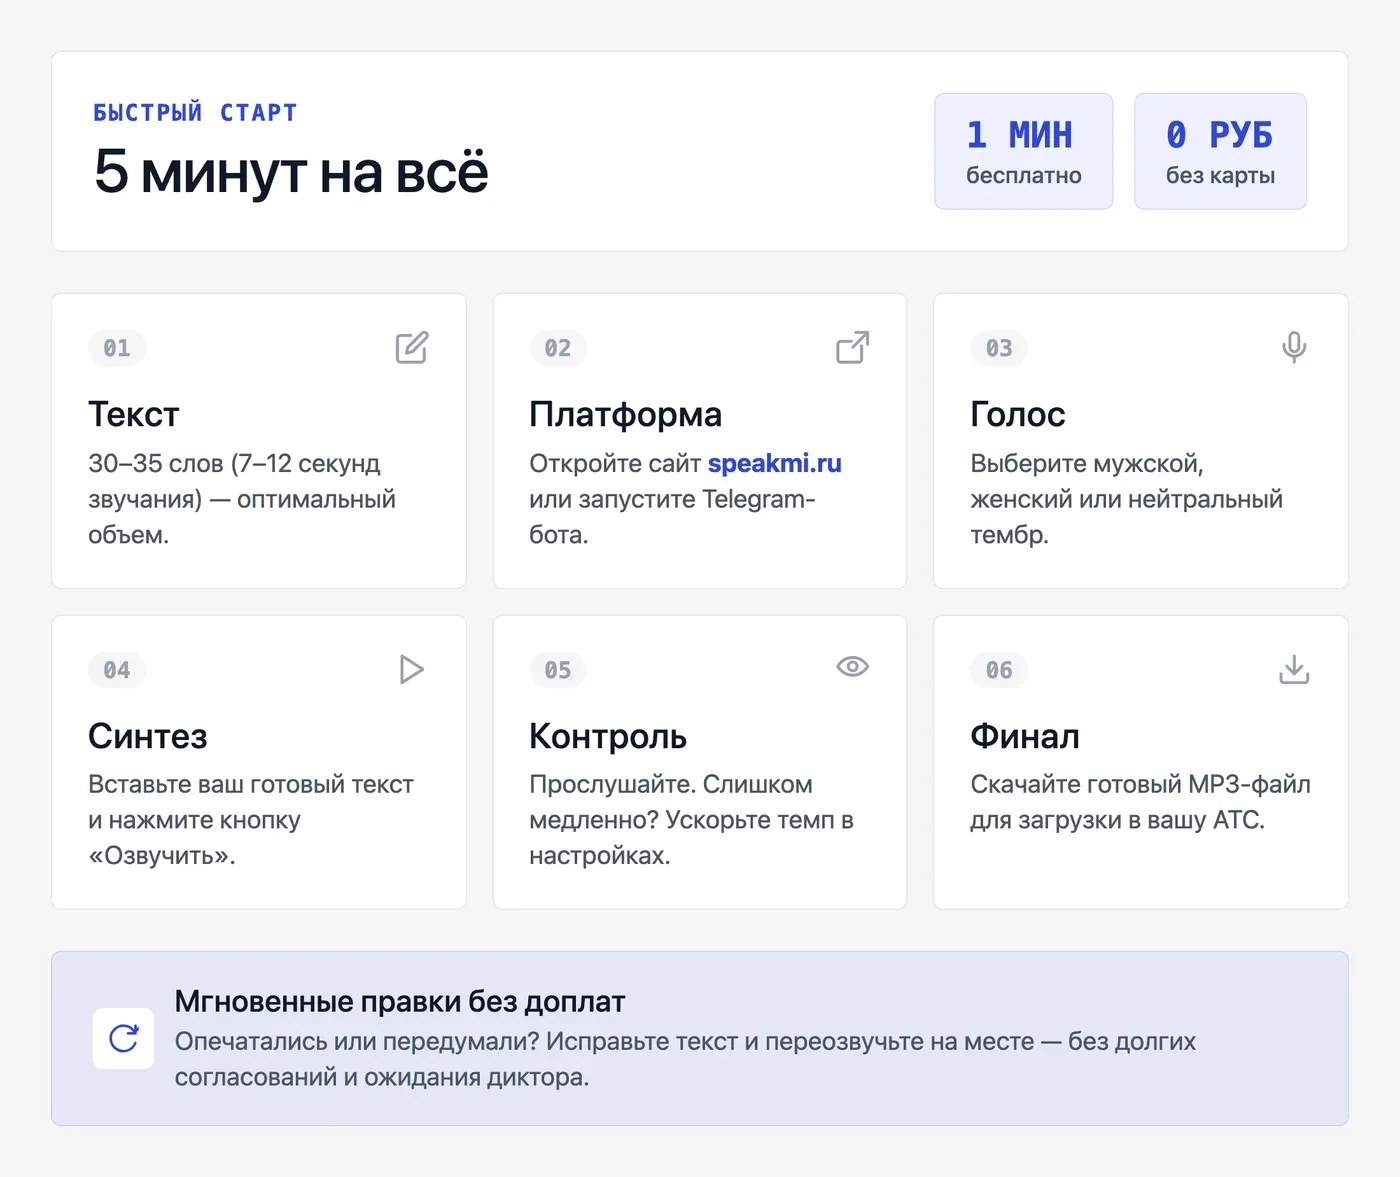Click the step number 04 badge
This screenshot has width=1400, height=1177.
coord(117,670)
